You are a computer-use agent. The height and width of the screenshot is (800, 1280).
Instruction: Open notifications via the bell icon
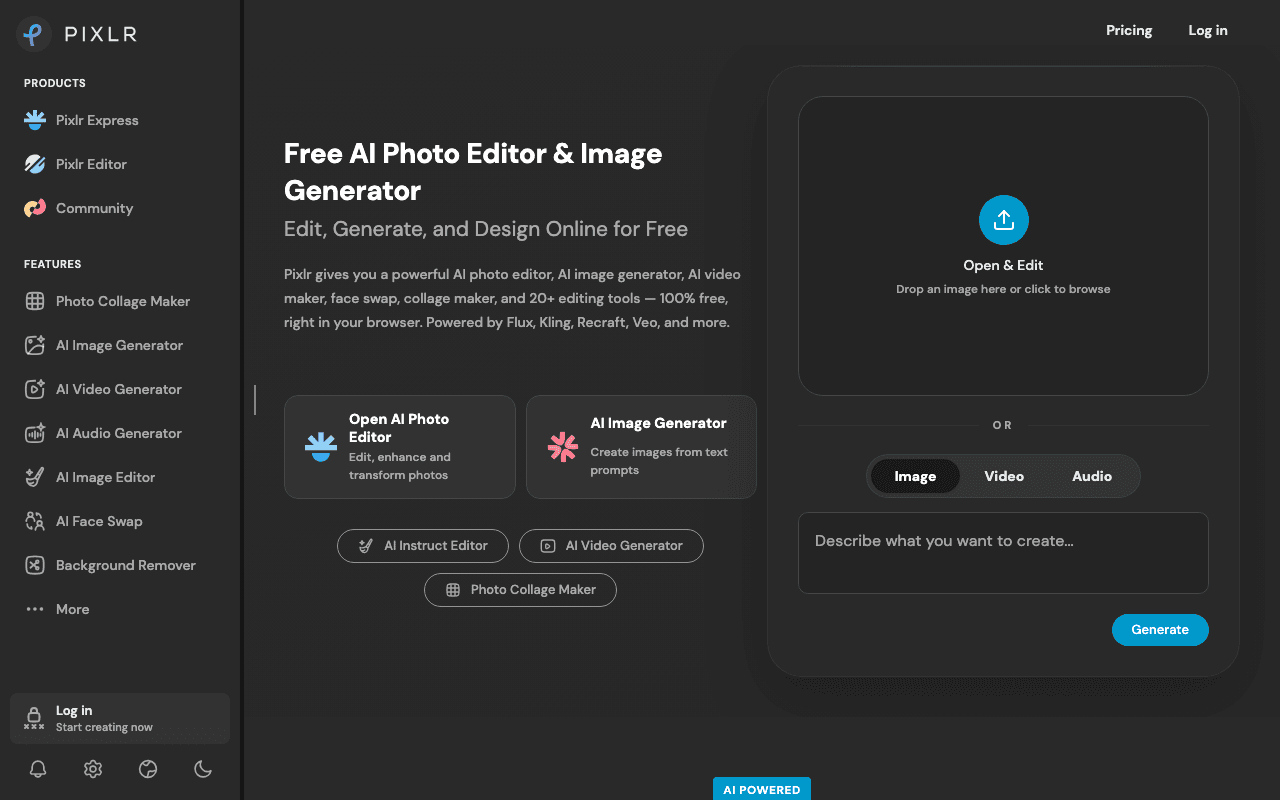pos(38,769)
